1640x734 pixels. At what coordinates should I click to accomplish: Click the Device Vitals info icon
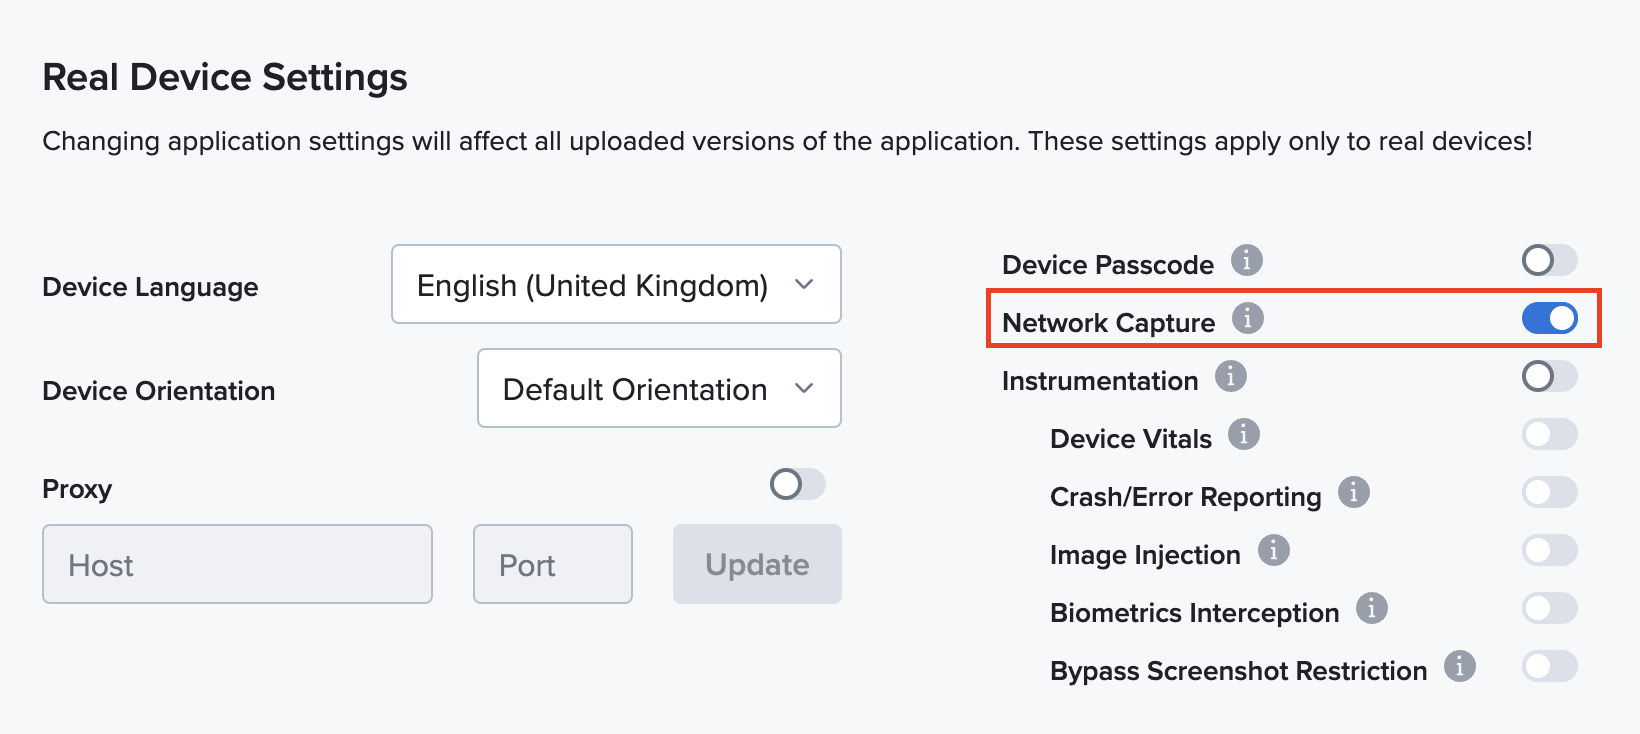coord(1243,433)
